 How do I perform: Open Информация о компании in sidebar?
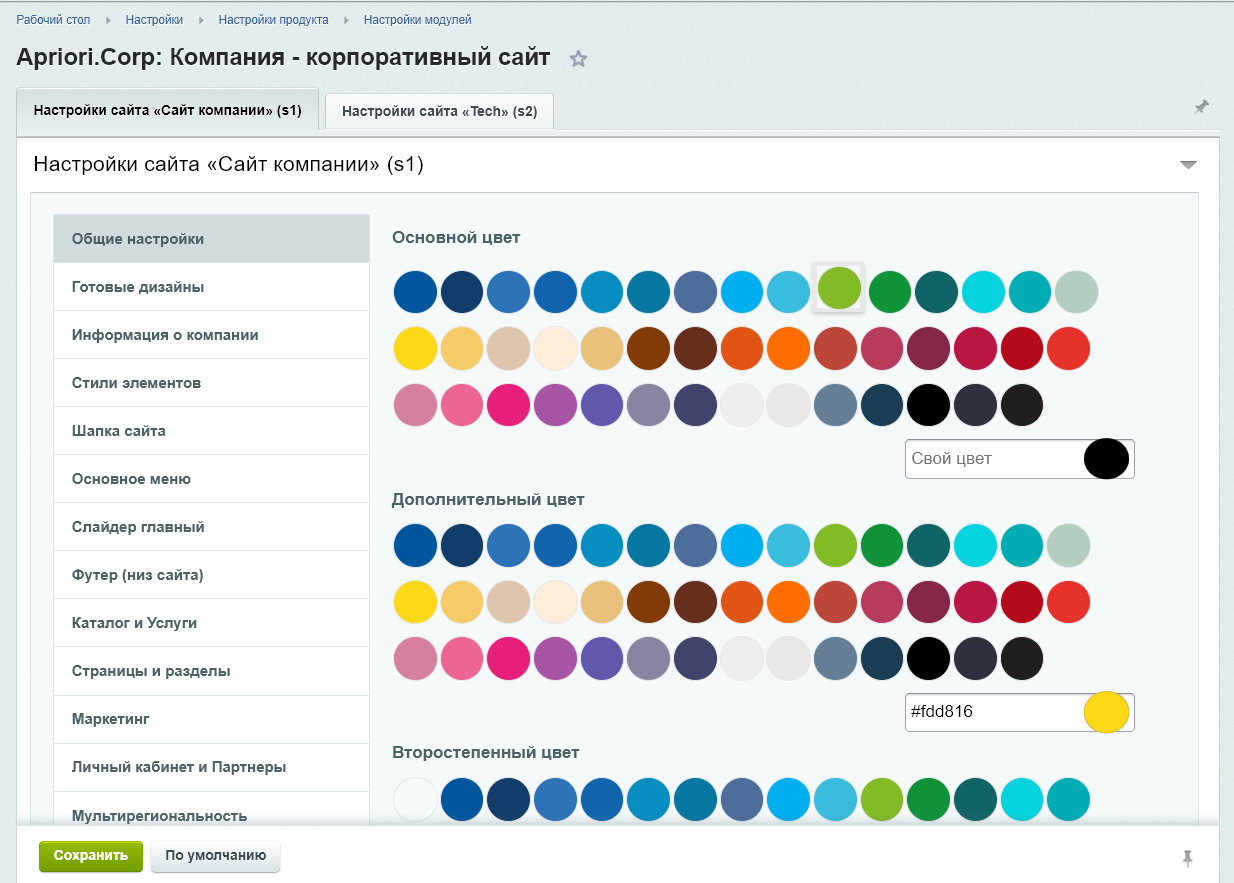[x=165, y=335]
